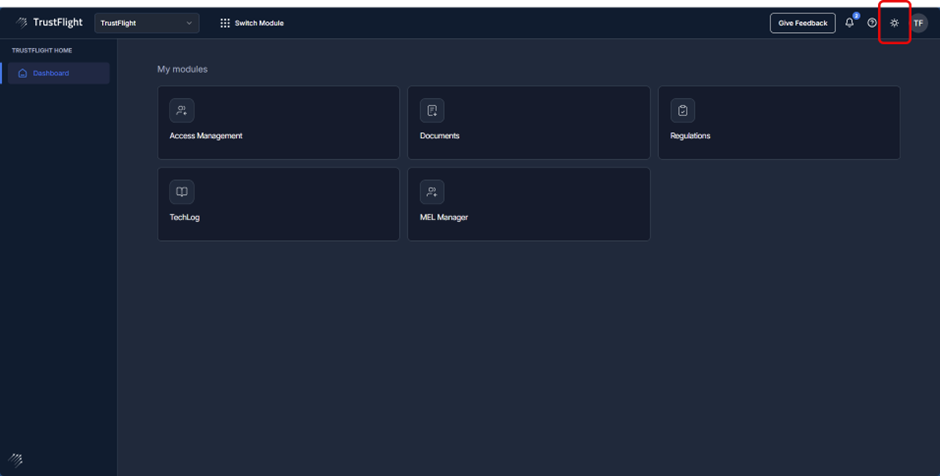
Task: Expand the TrustFlight organisation dropdown
Action: pyautogui.click(x=146, y=23)
